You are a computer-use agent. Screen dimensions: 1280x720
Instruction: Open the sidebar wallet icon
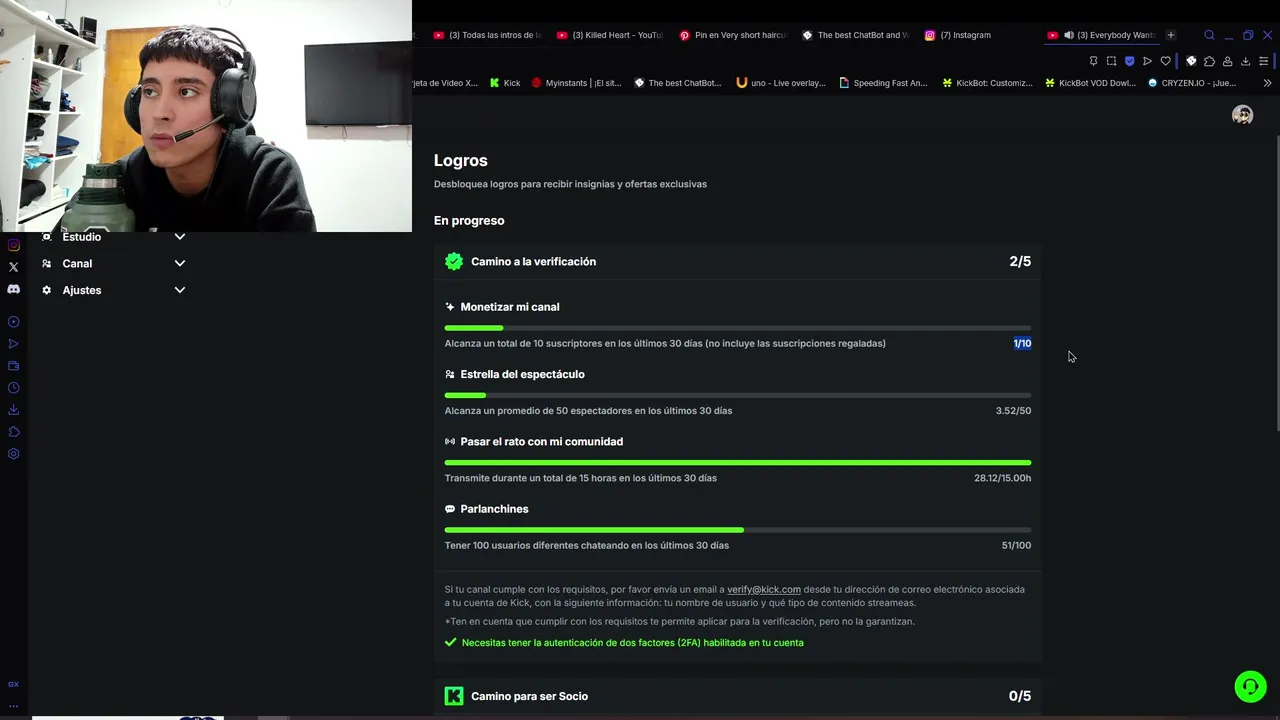14,366
